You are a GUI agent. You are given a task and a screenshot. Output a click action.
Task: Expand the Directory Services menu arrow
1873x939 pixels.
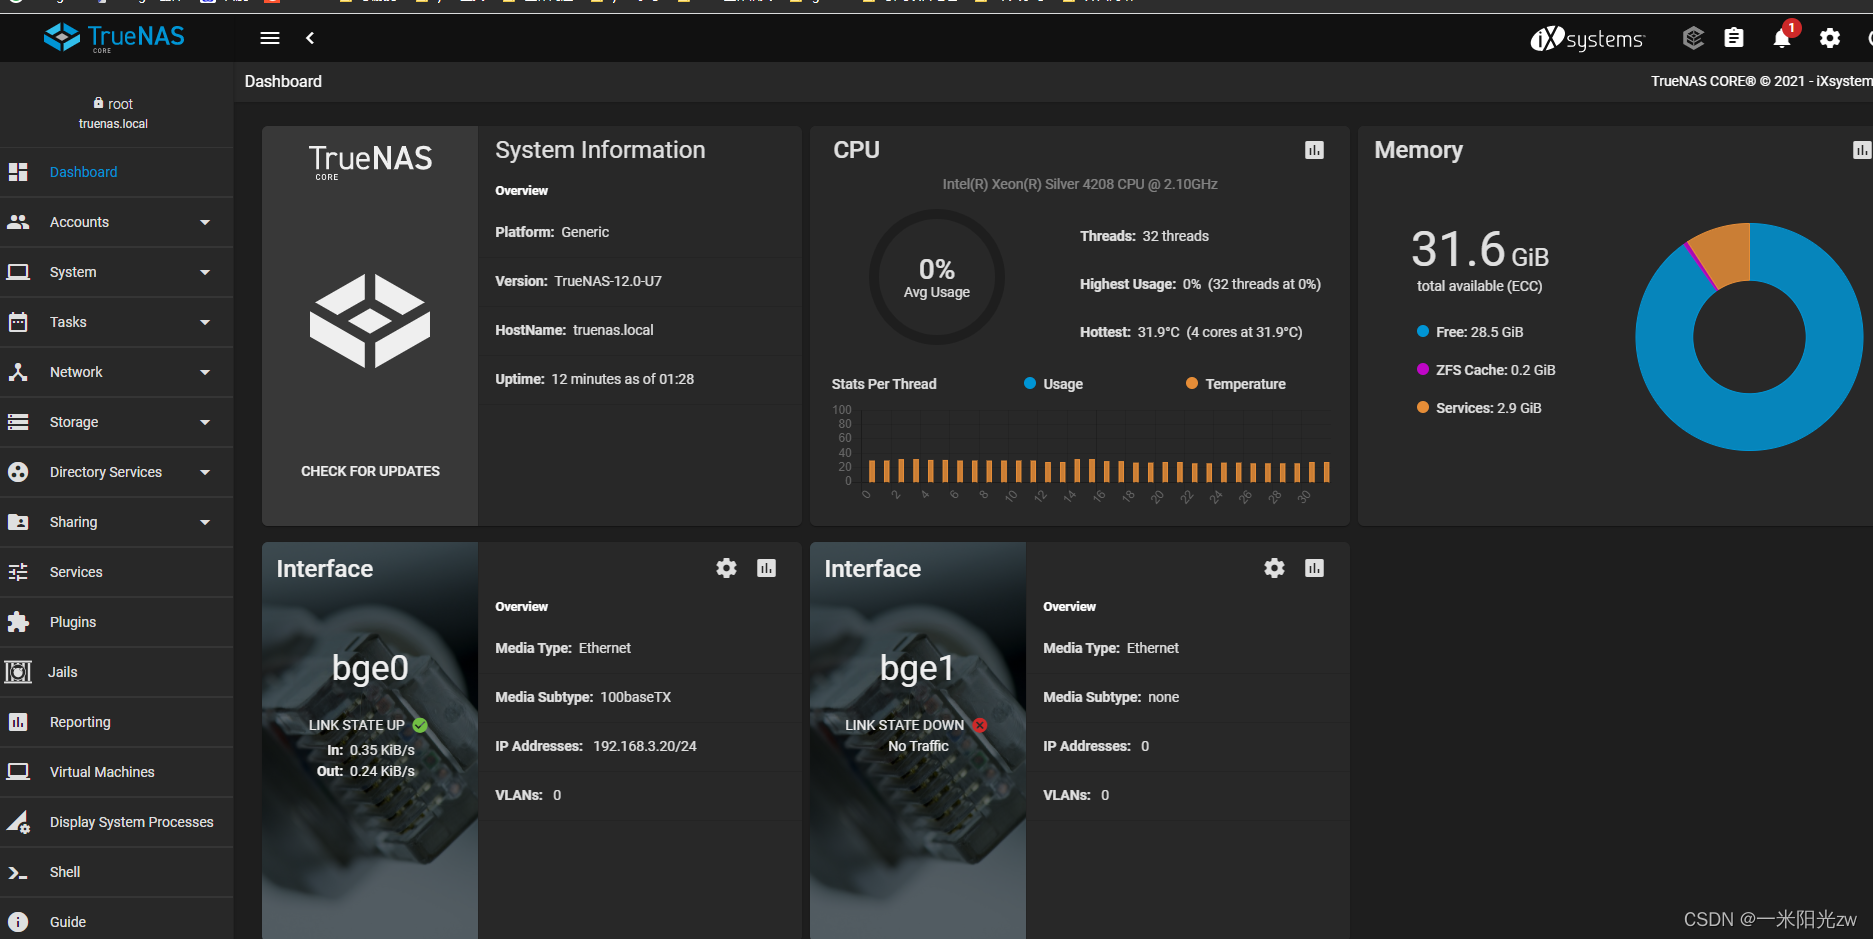(205, 472)
